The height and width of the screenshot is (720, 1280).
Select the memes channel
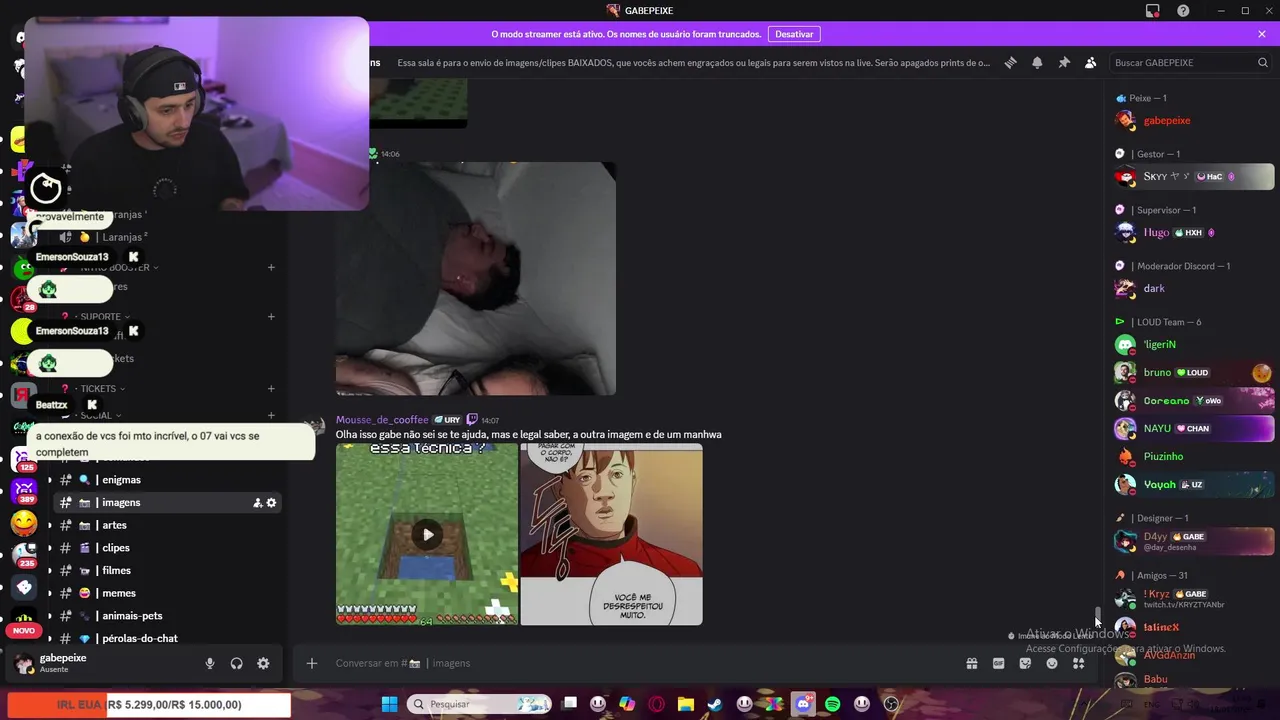168,593
